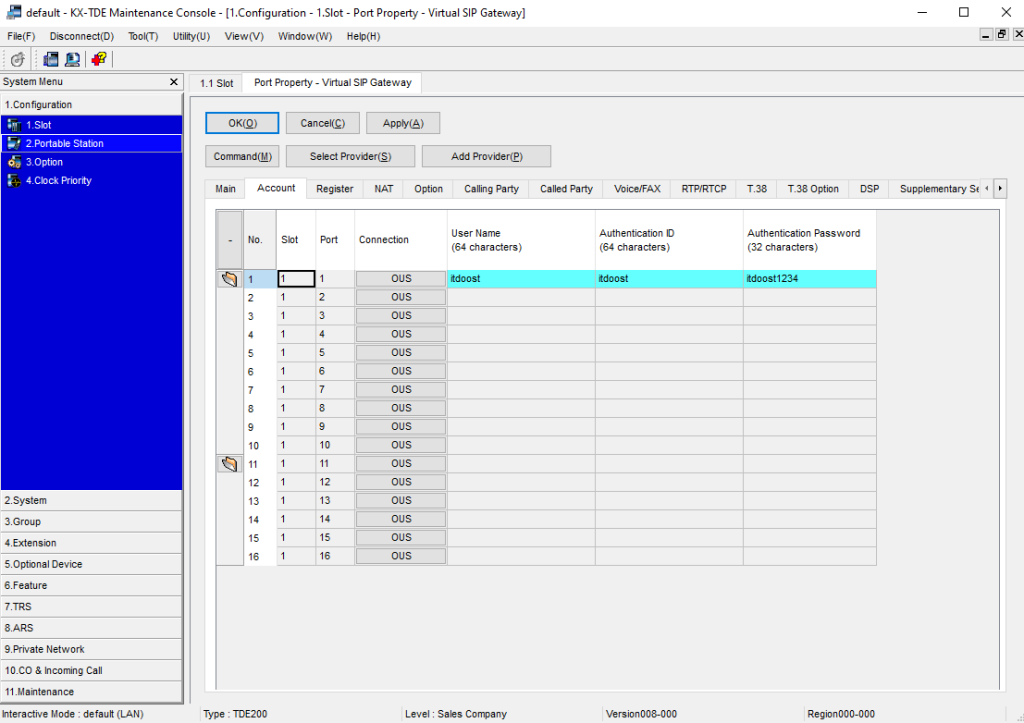
Task: Expand the 4.Extension menu section
Action: pyautogui.click(x=91, y=543)
